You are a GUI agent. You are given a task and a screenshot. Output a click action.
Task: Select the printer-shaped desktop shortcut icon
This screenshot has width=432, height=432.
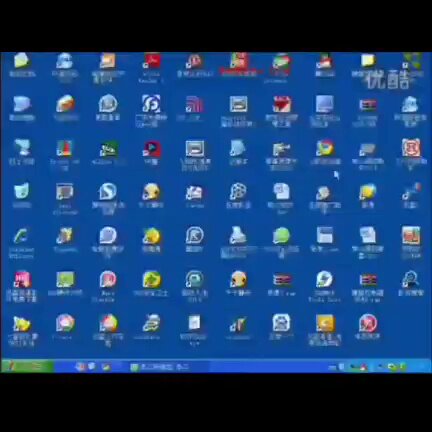tap(238, 235)
